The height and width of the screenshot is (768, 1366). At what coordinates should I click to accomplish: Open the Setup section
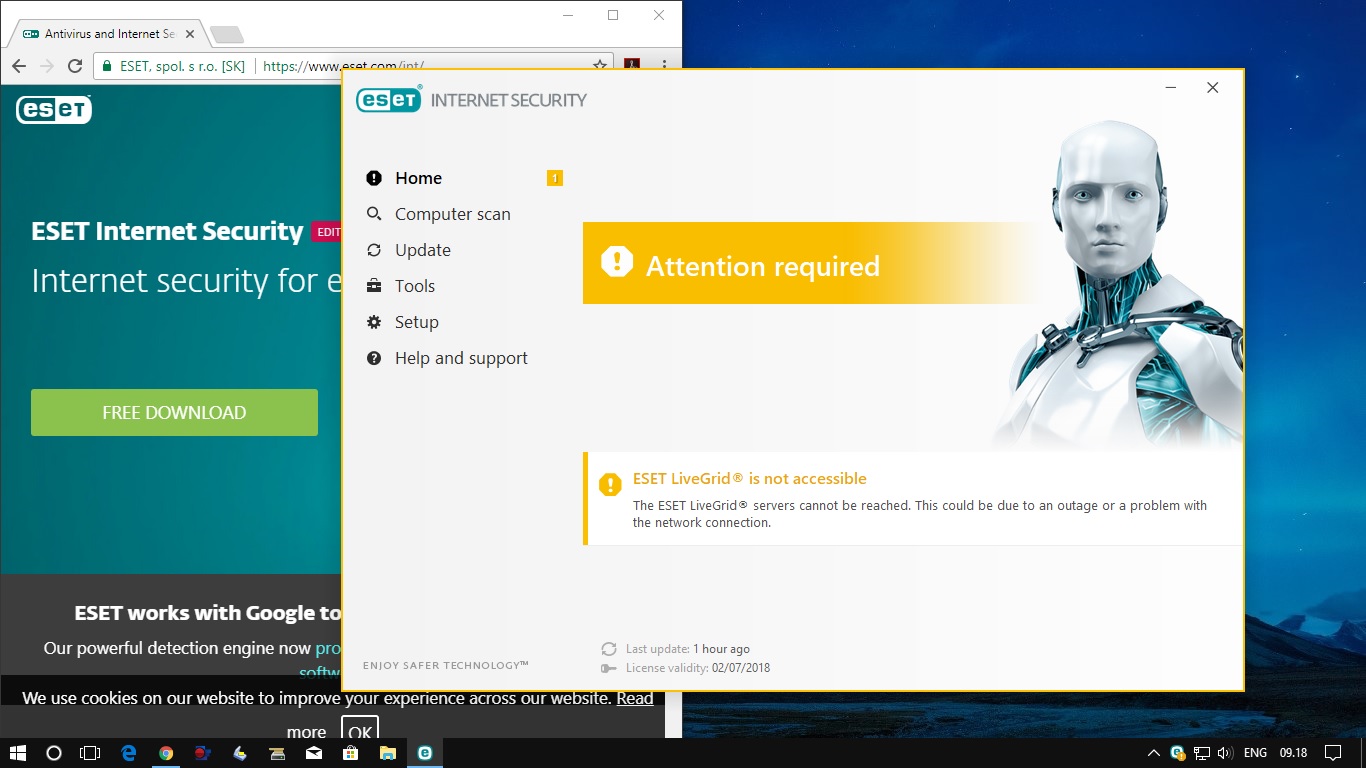coord(416,322)
